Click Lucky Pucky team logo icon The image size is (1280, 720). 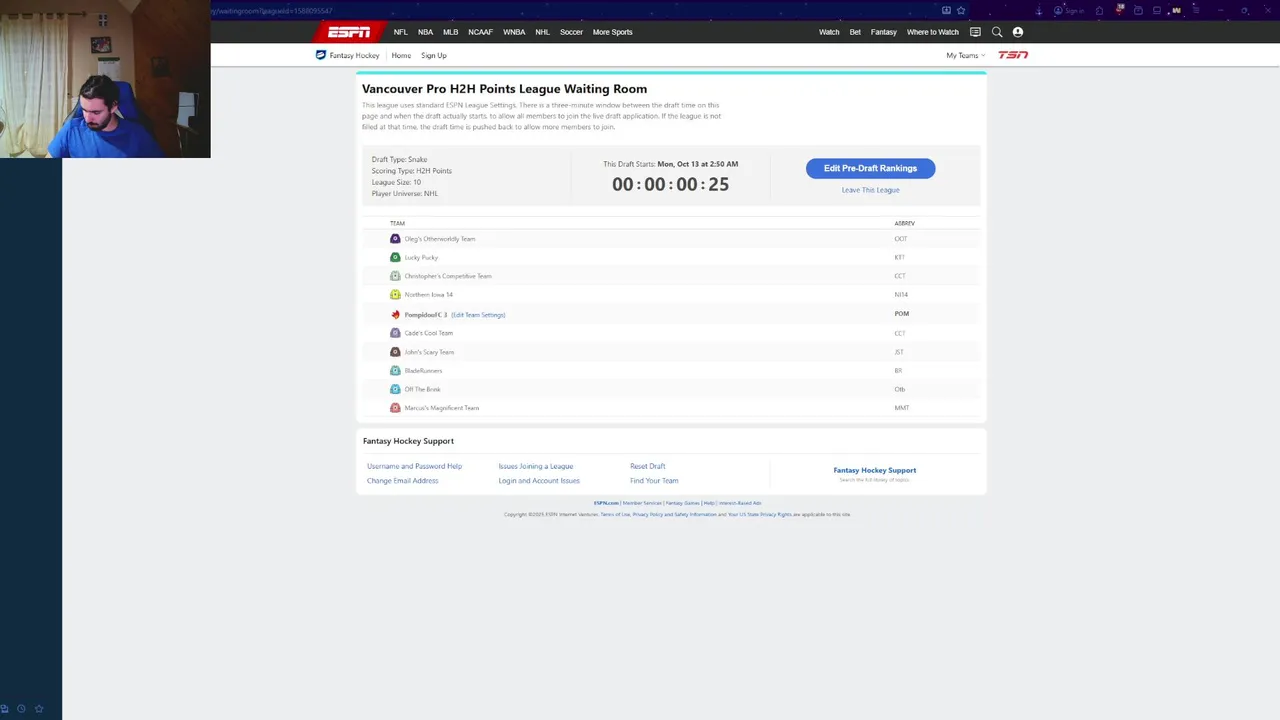[395, 257]
